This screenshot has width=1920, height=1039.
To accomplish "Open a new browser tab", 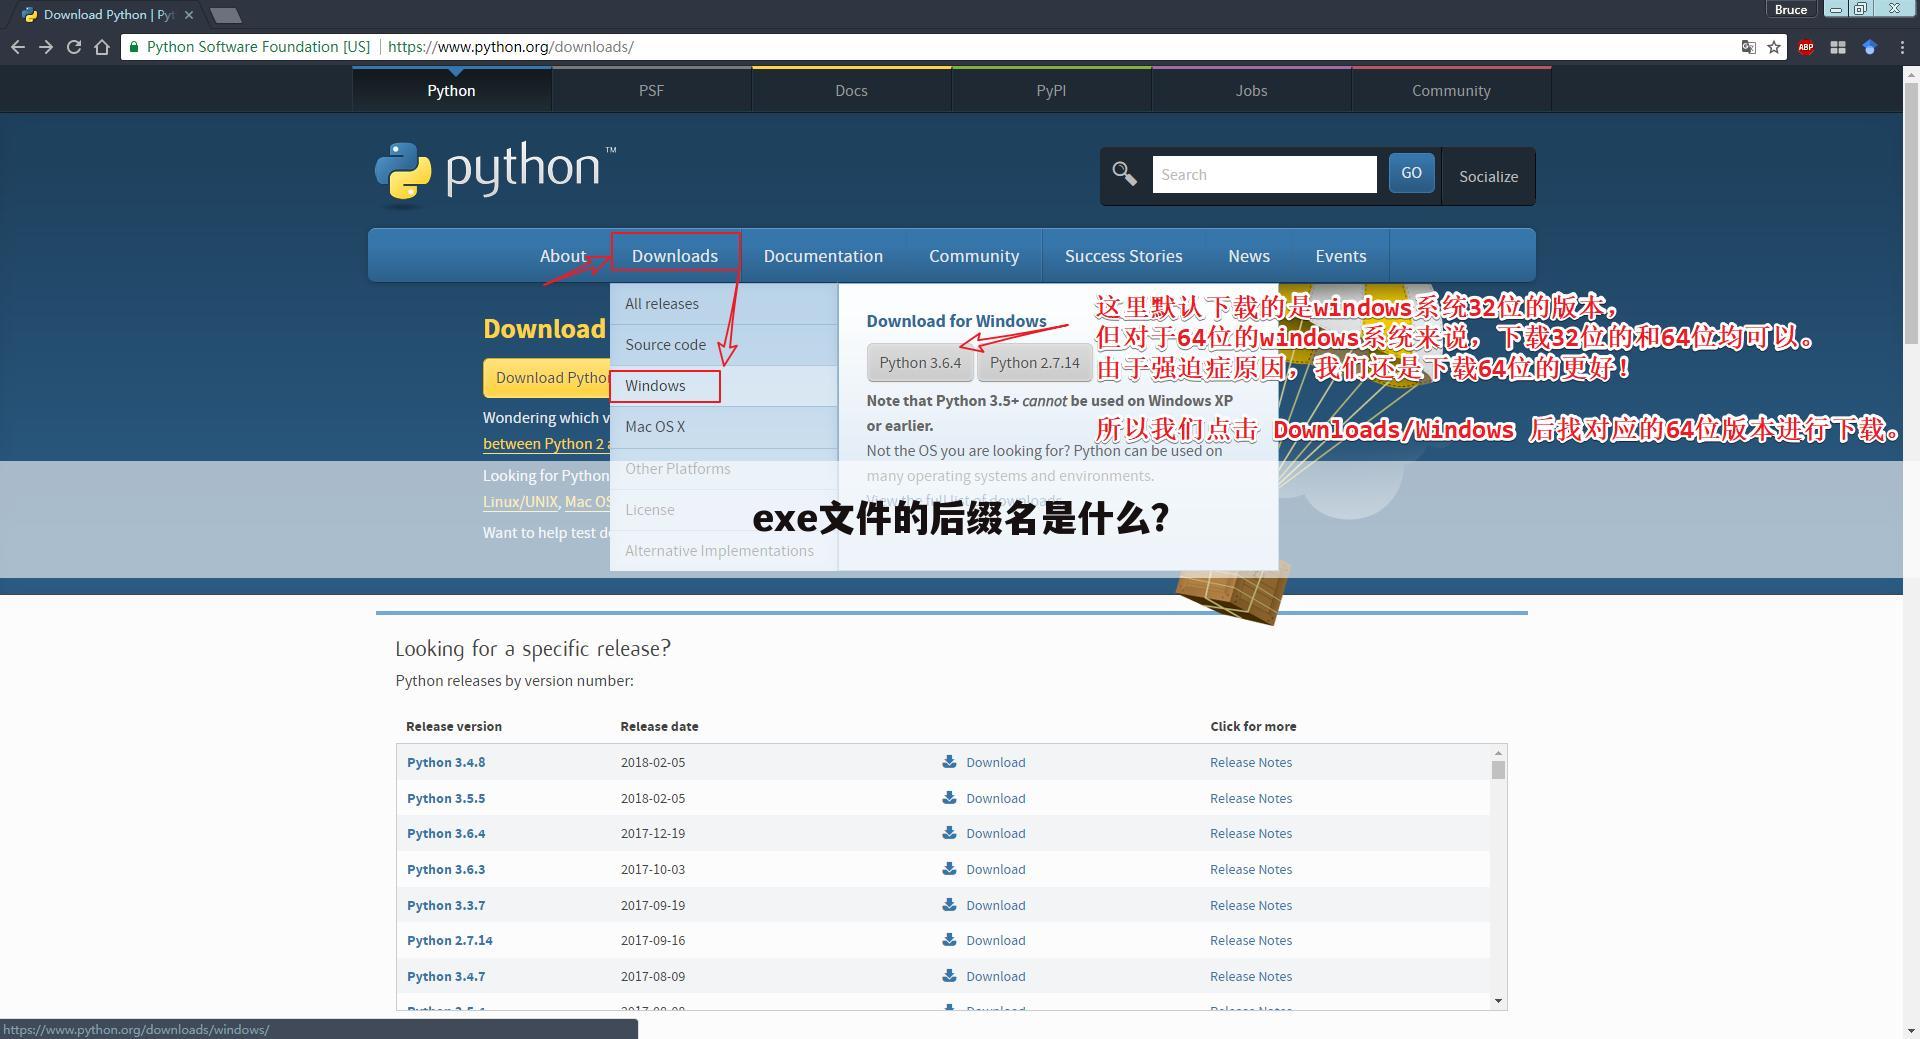I will pos(227,15).
